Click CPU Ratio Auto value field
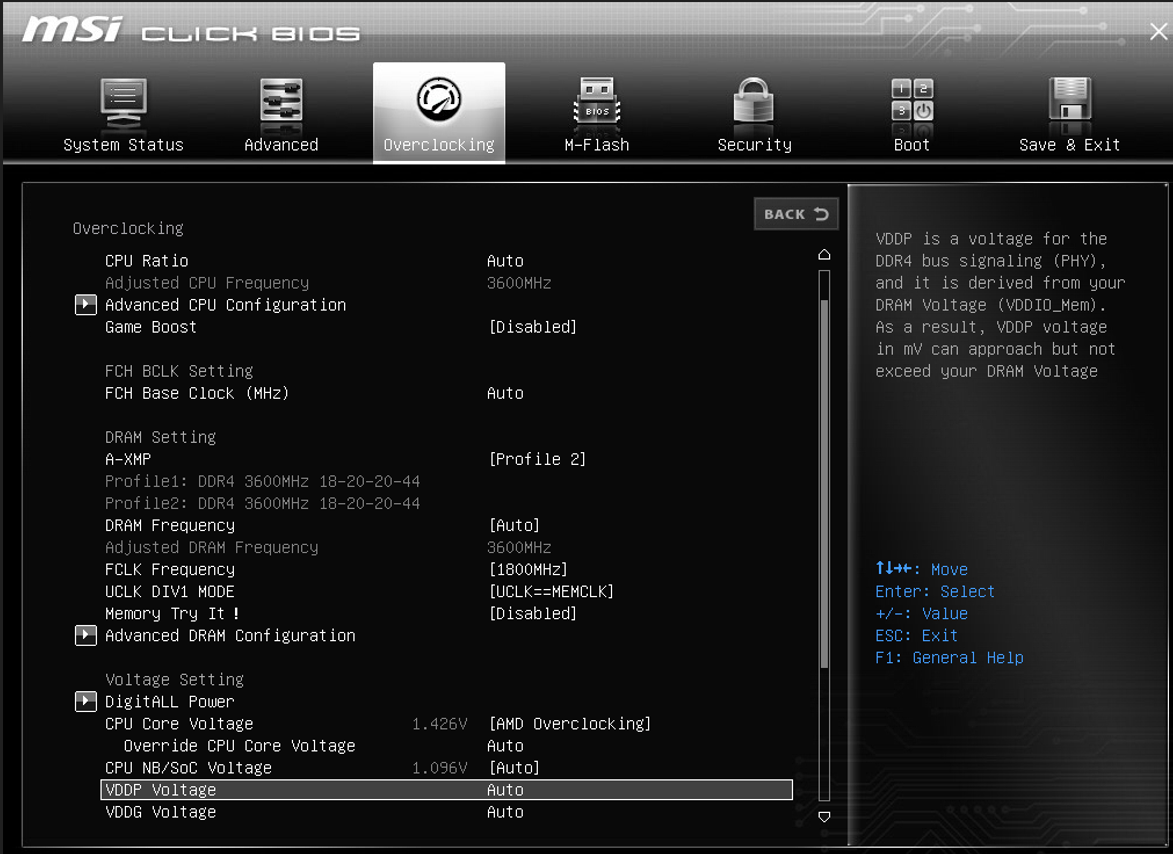1173x854 pixels. click(x=505, y=261)
